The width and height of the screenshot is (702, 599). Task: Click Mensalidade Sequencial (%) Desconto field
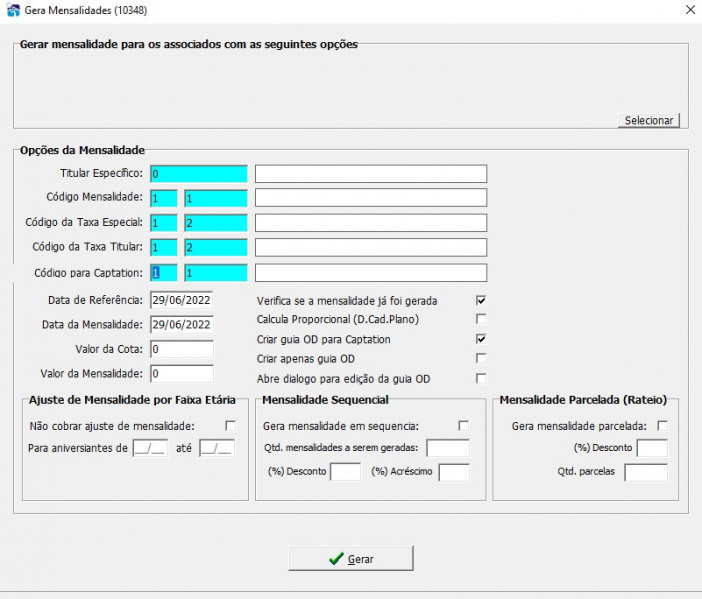click(345, 472)
